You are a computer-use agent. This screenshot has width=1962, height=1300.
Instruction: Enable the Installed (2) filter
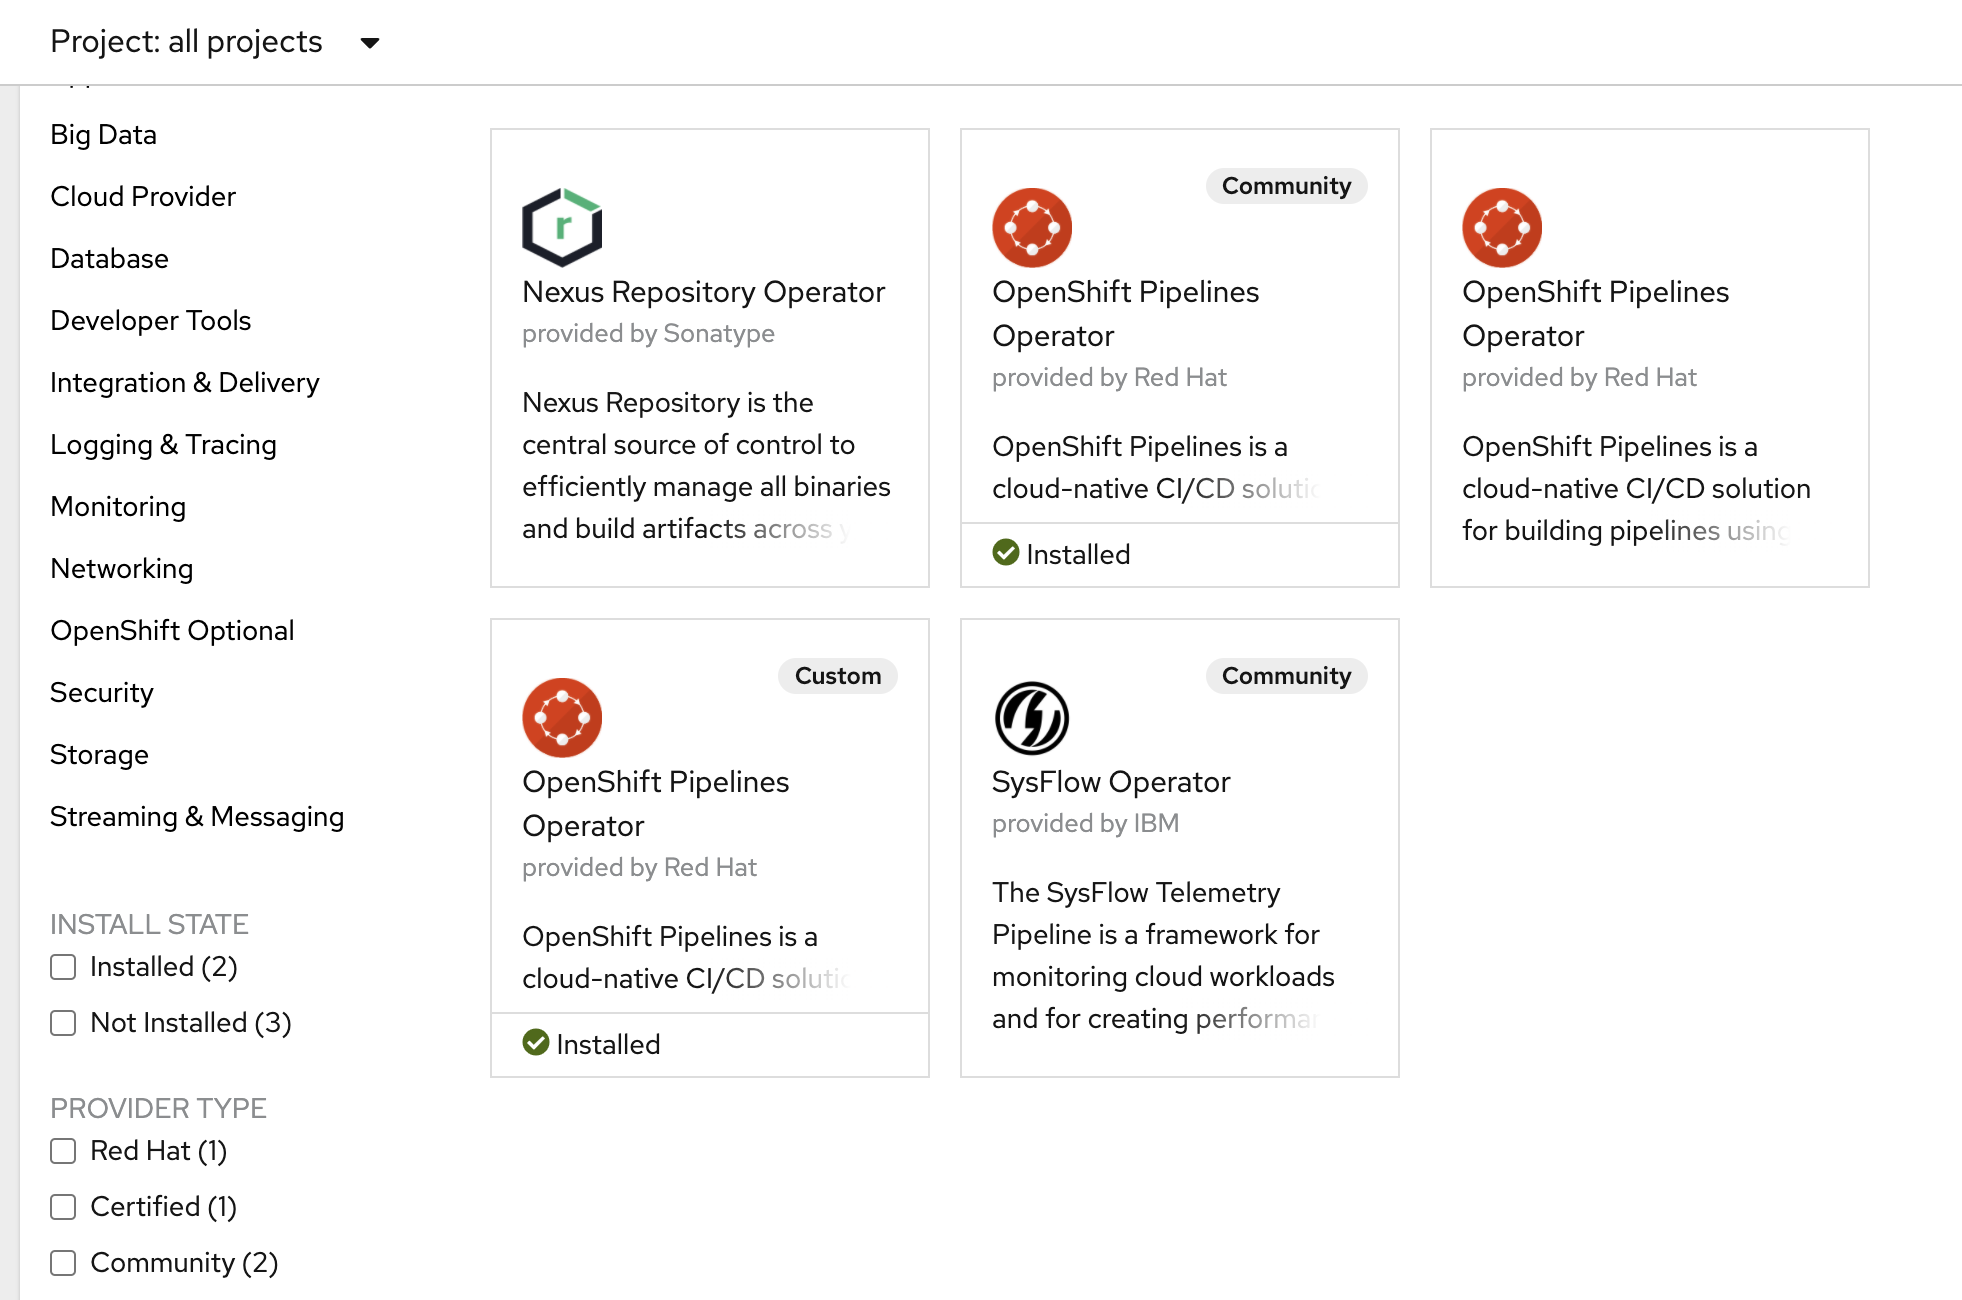click(x=63, y=966)
